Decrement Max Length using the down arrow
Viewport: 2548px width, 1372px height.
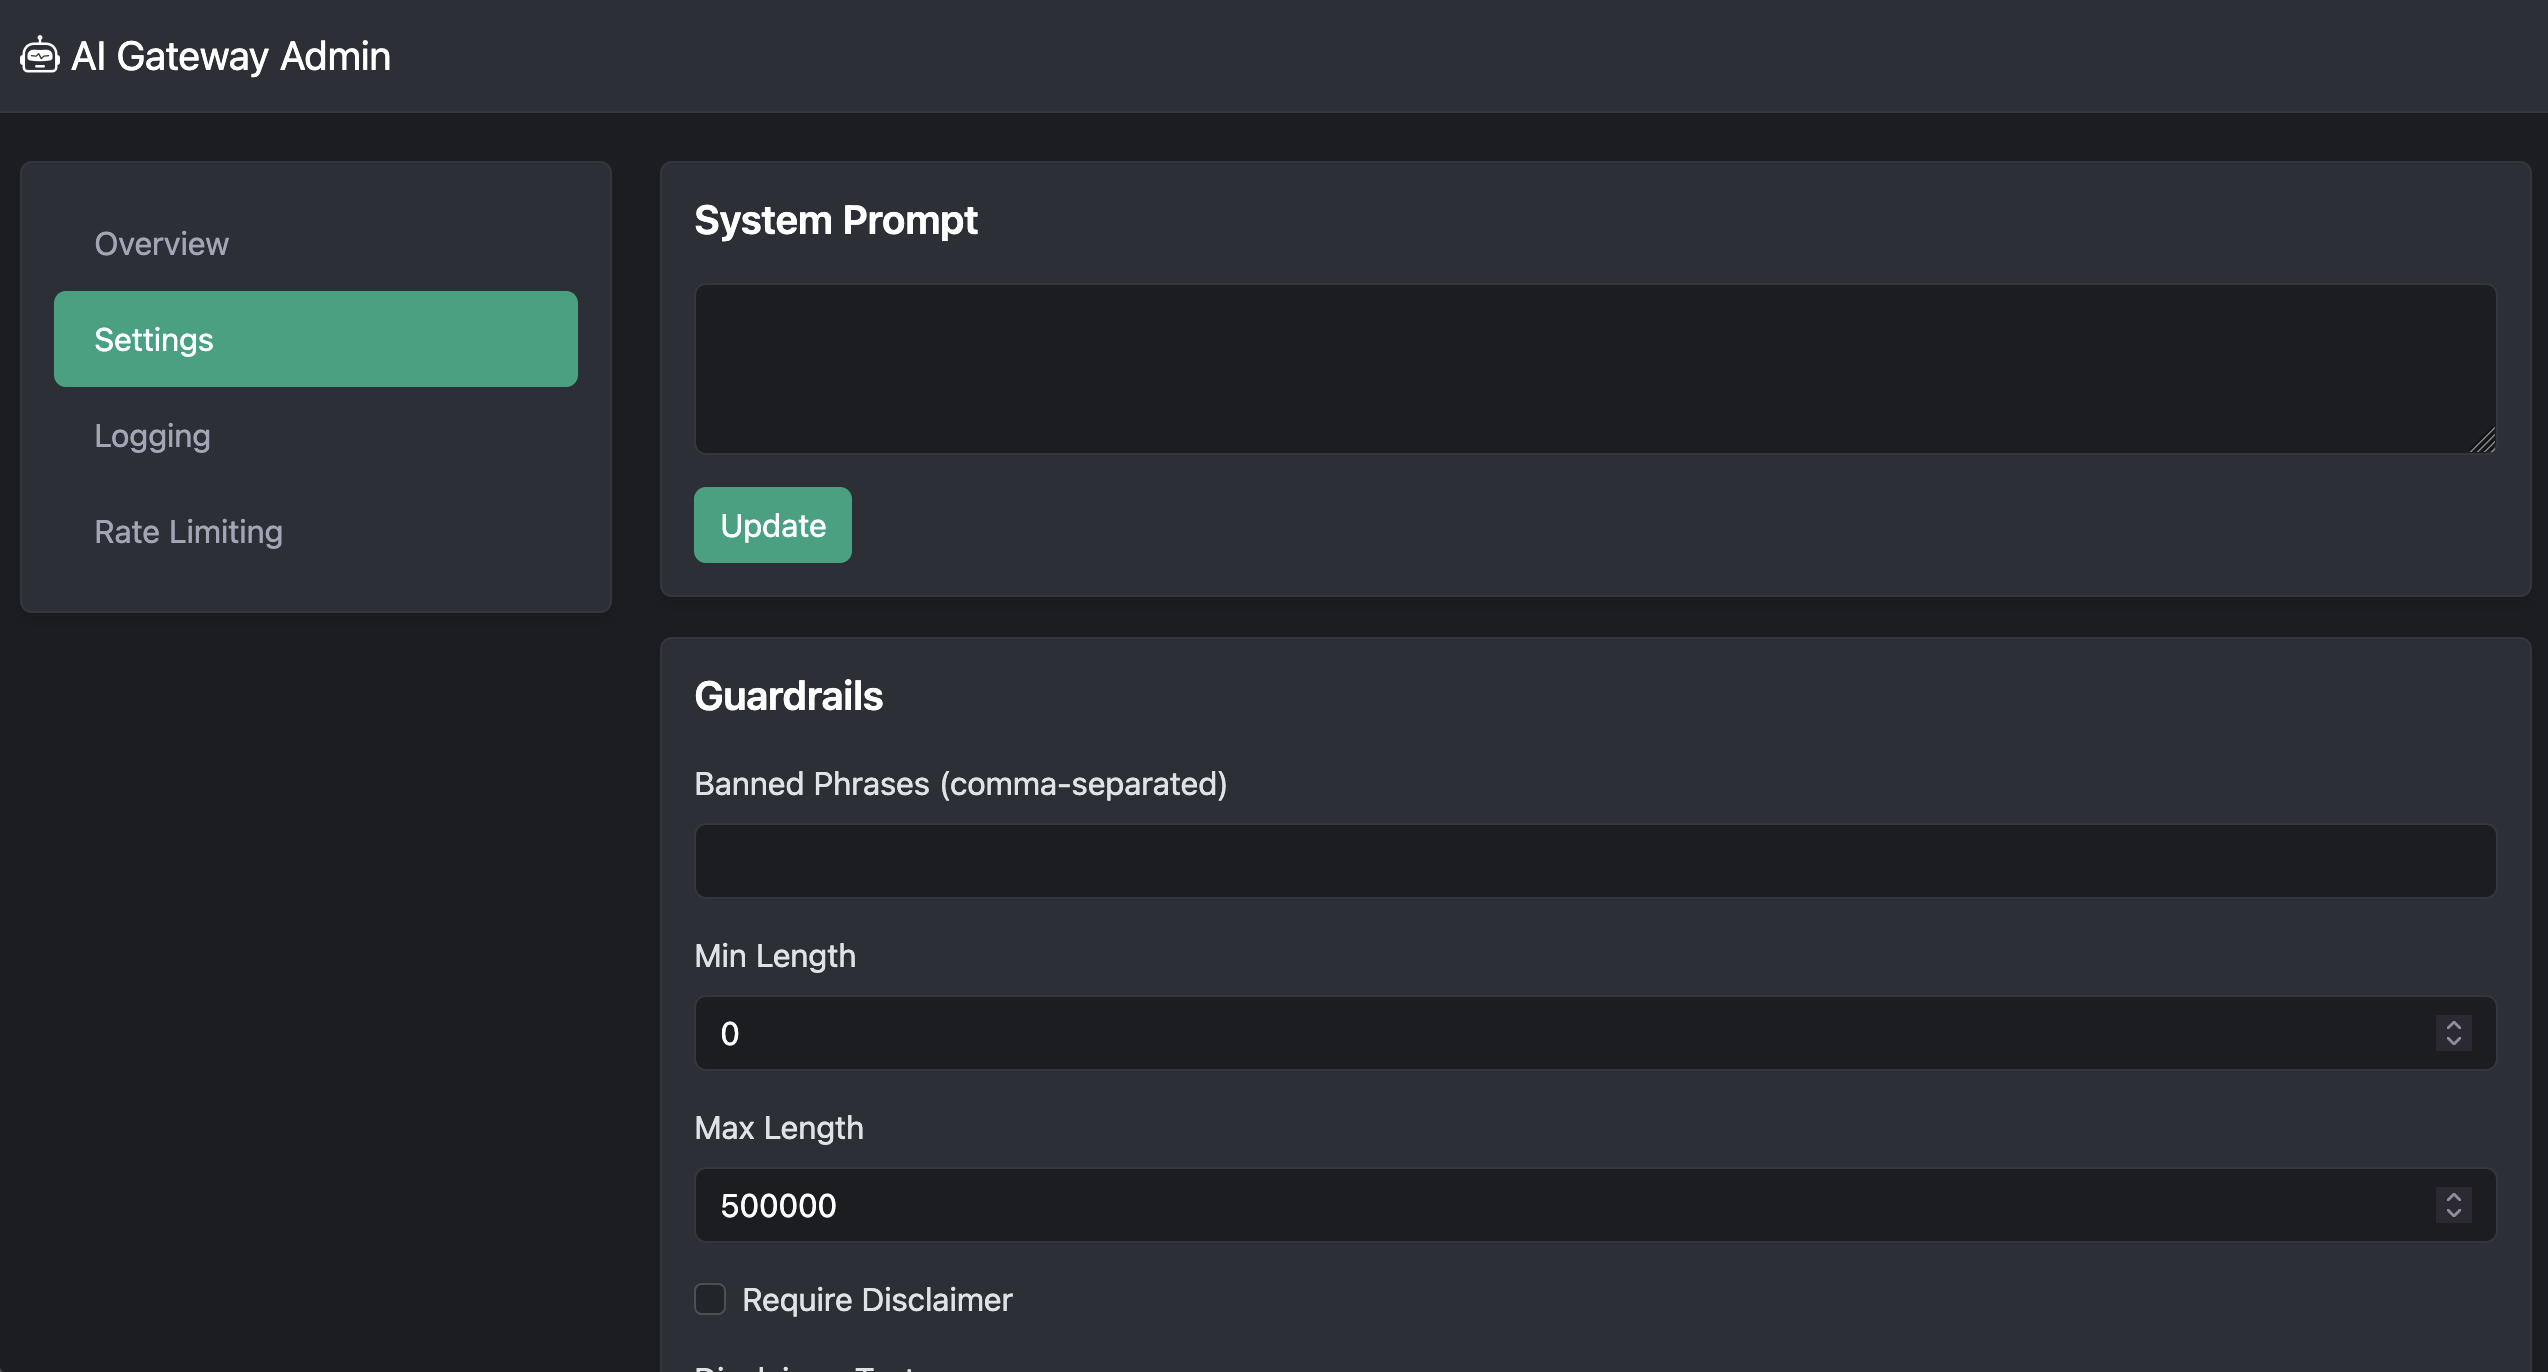pos(2453,1214)
